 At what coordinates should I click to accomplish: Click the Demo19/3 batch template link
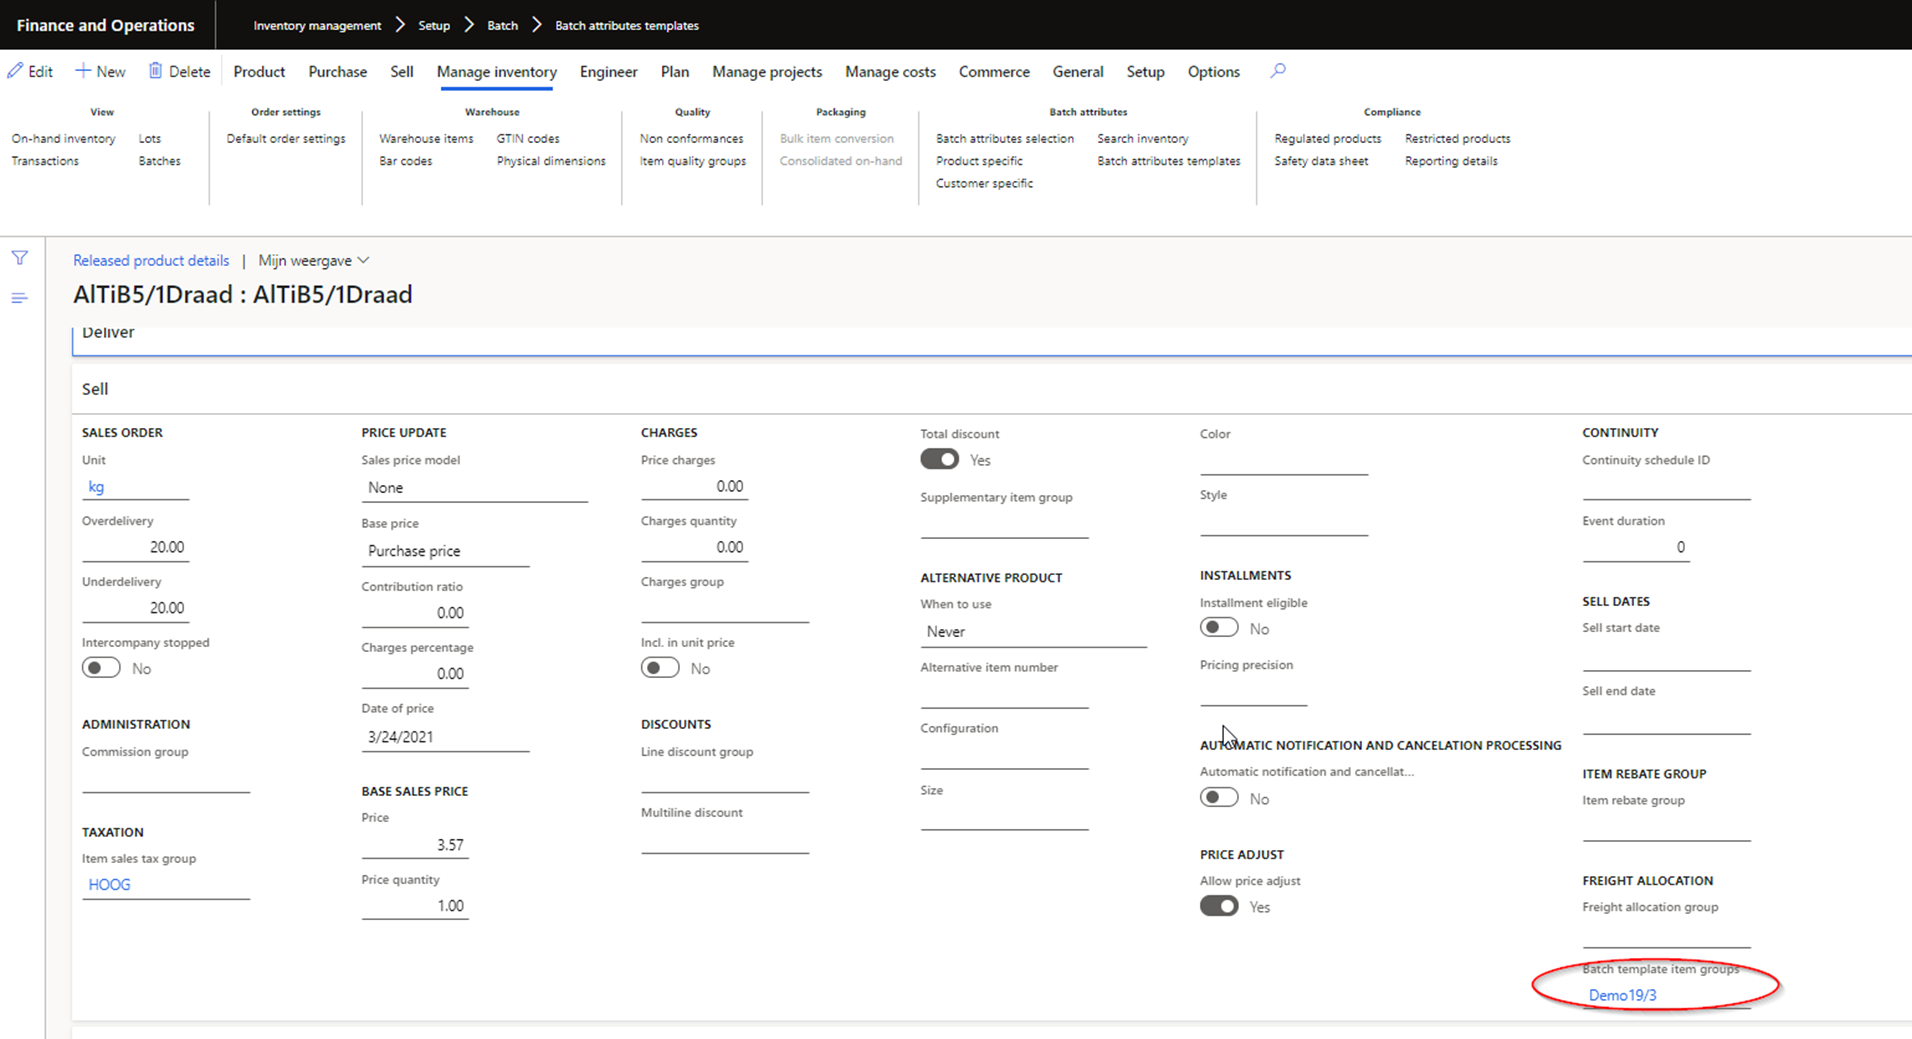click(1622, 995)
